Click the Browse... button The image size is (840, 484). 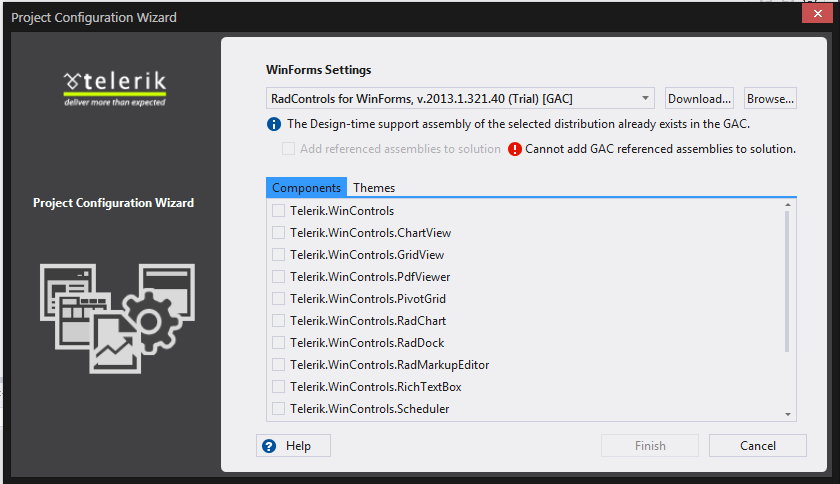pos(770,99)
